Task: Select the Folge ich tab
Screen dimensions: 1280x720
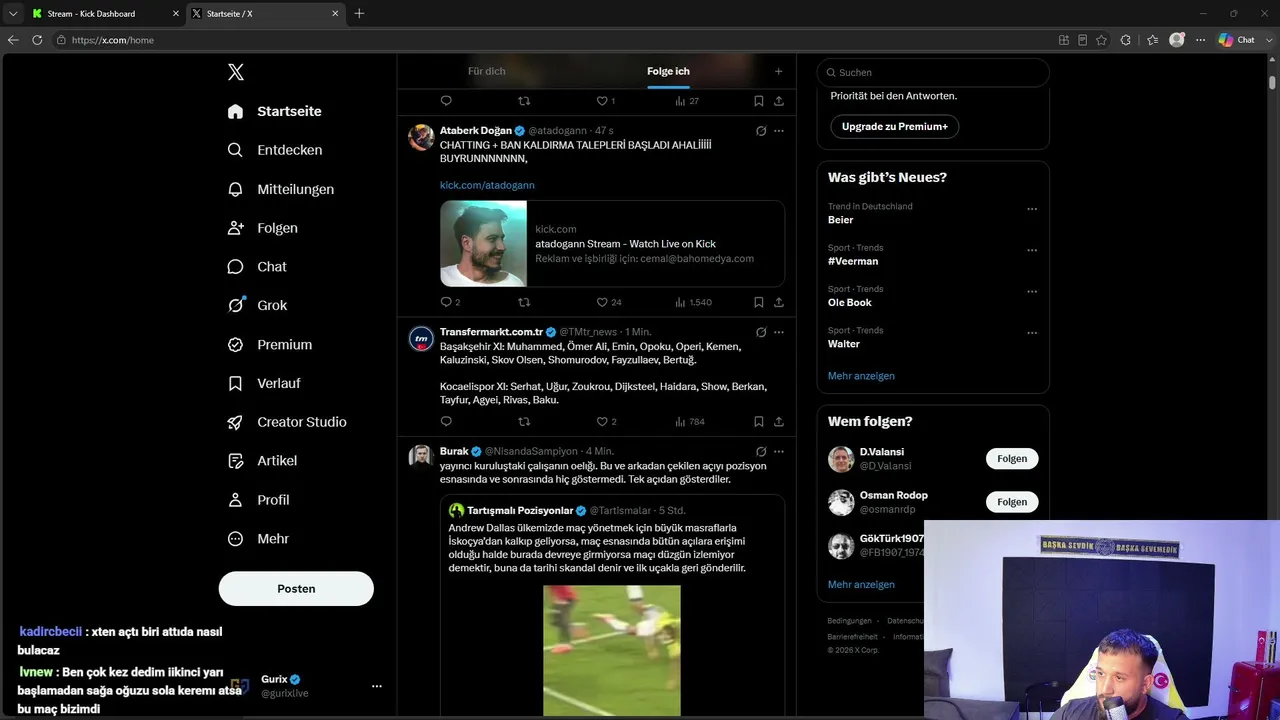Action: coord(668,72)
